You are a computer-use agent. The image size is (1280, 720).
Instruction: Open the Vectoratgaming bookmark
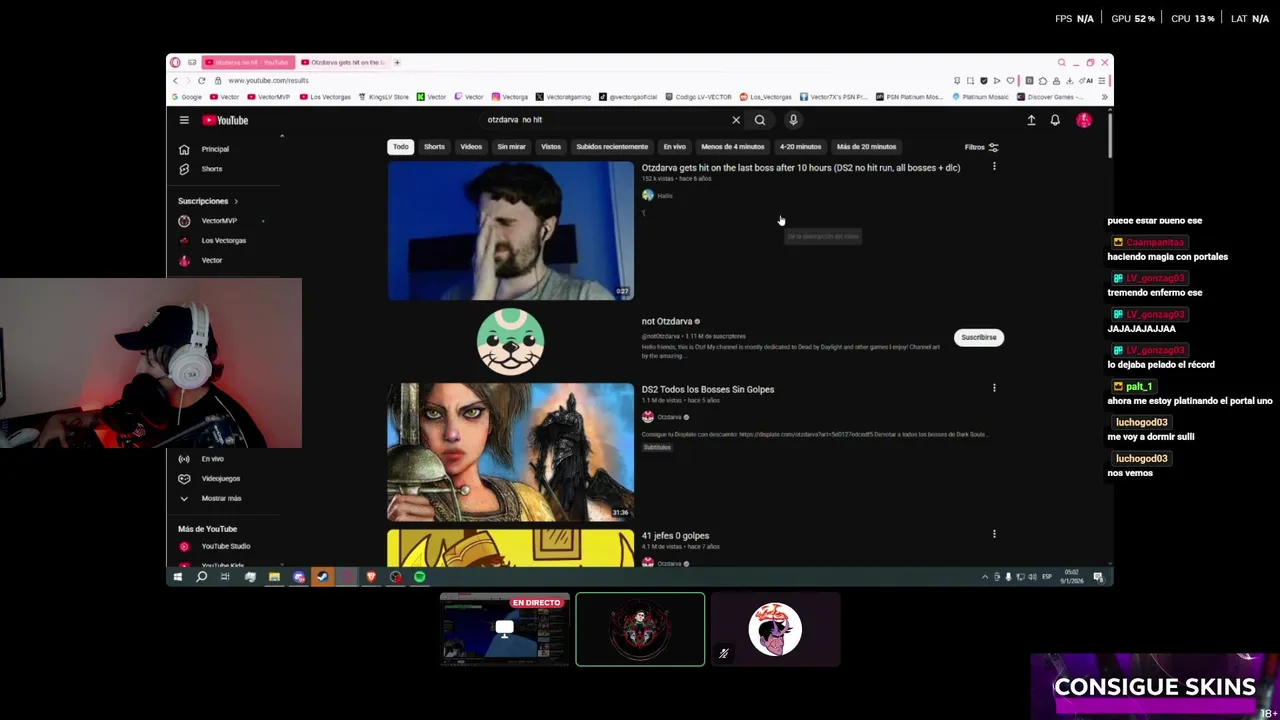563,97
